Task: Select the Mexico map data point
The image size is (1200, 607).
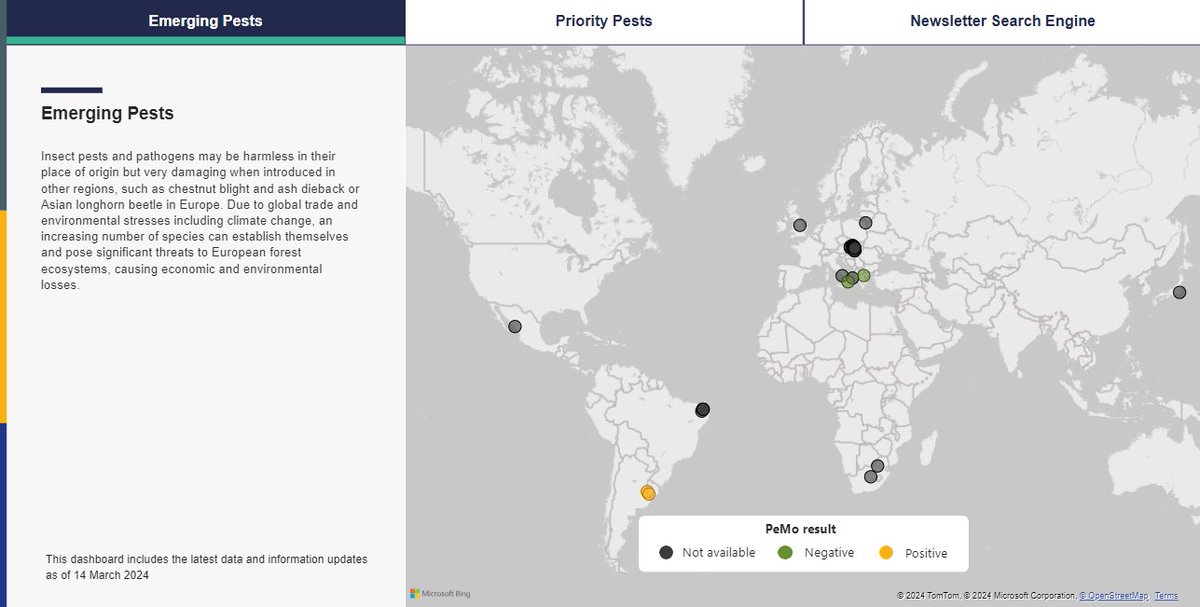Action: (x=515, y=326)
